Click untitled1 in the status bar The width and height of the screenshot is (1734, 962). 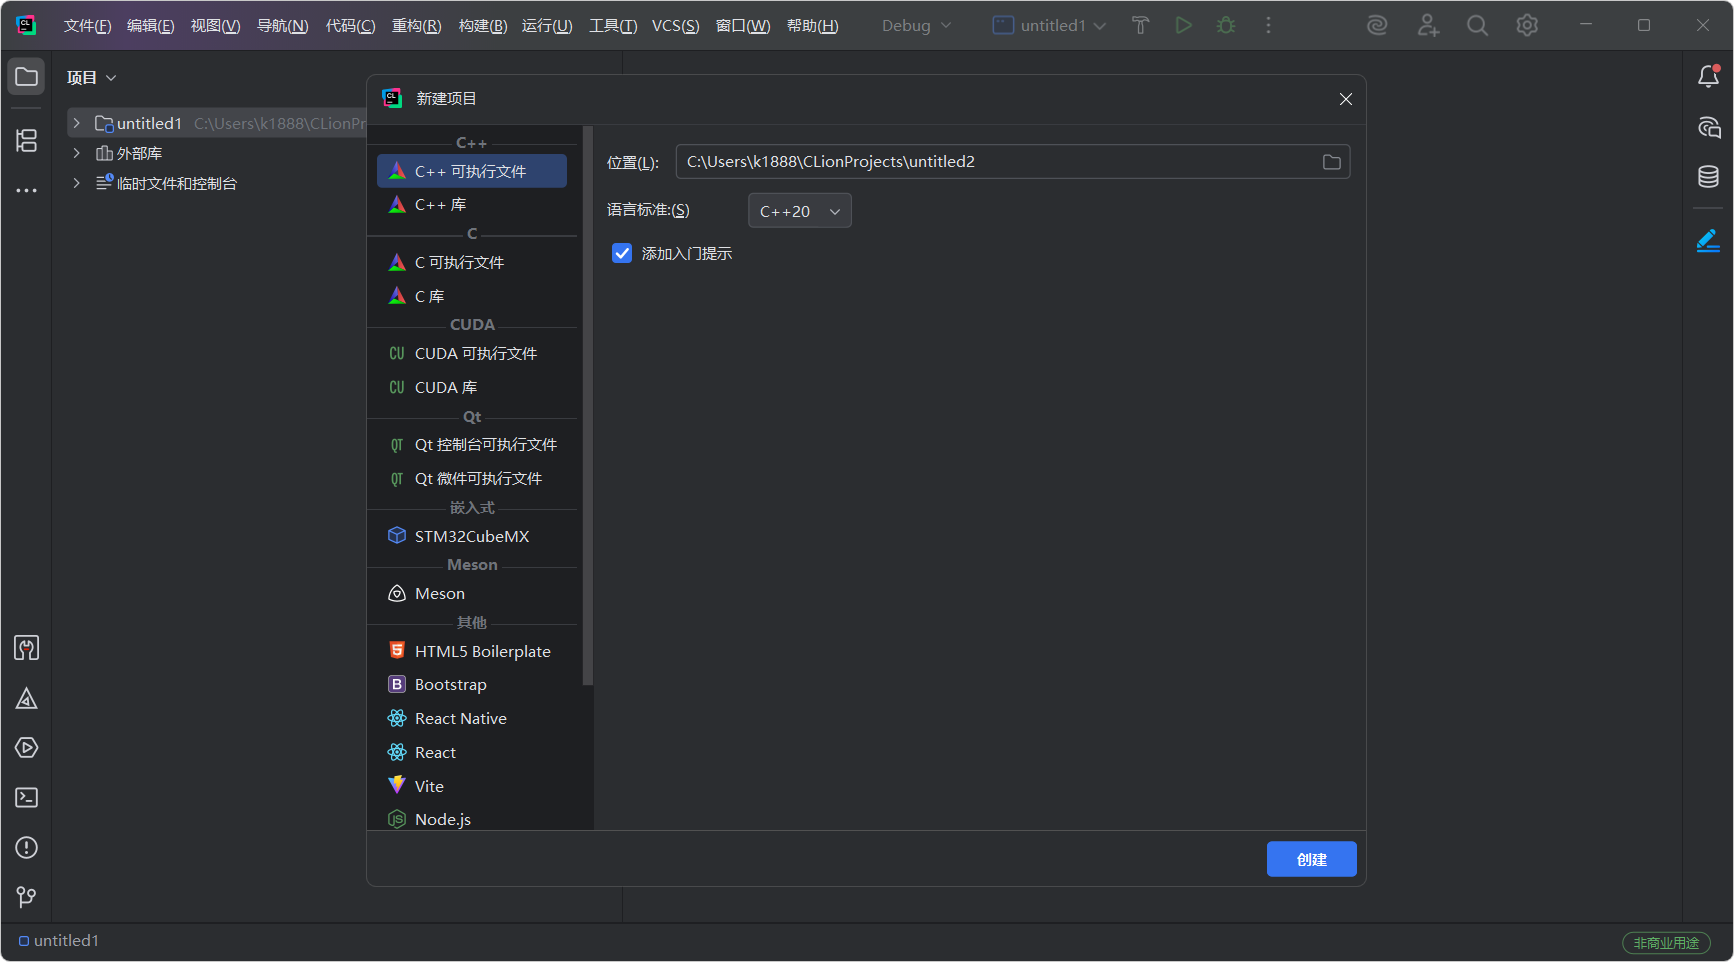[x=59, y=941]
